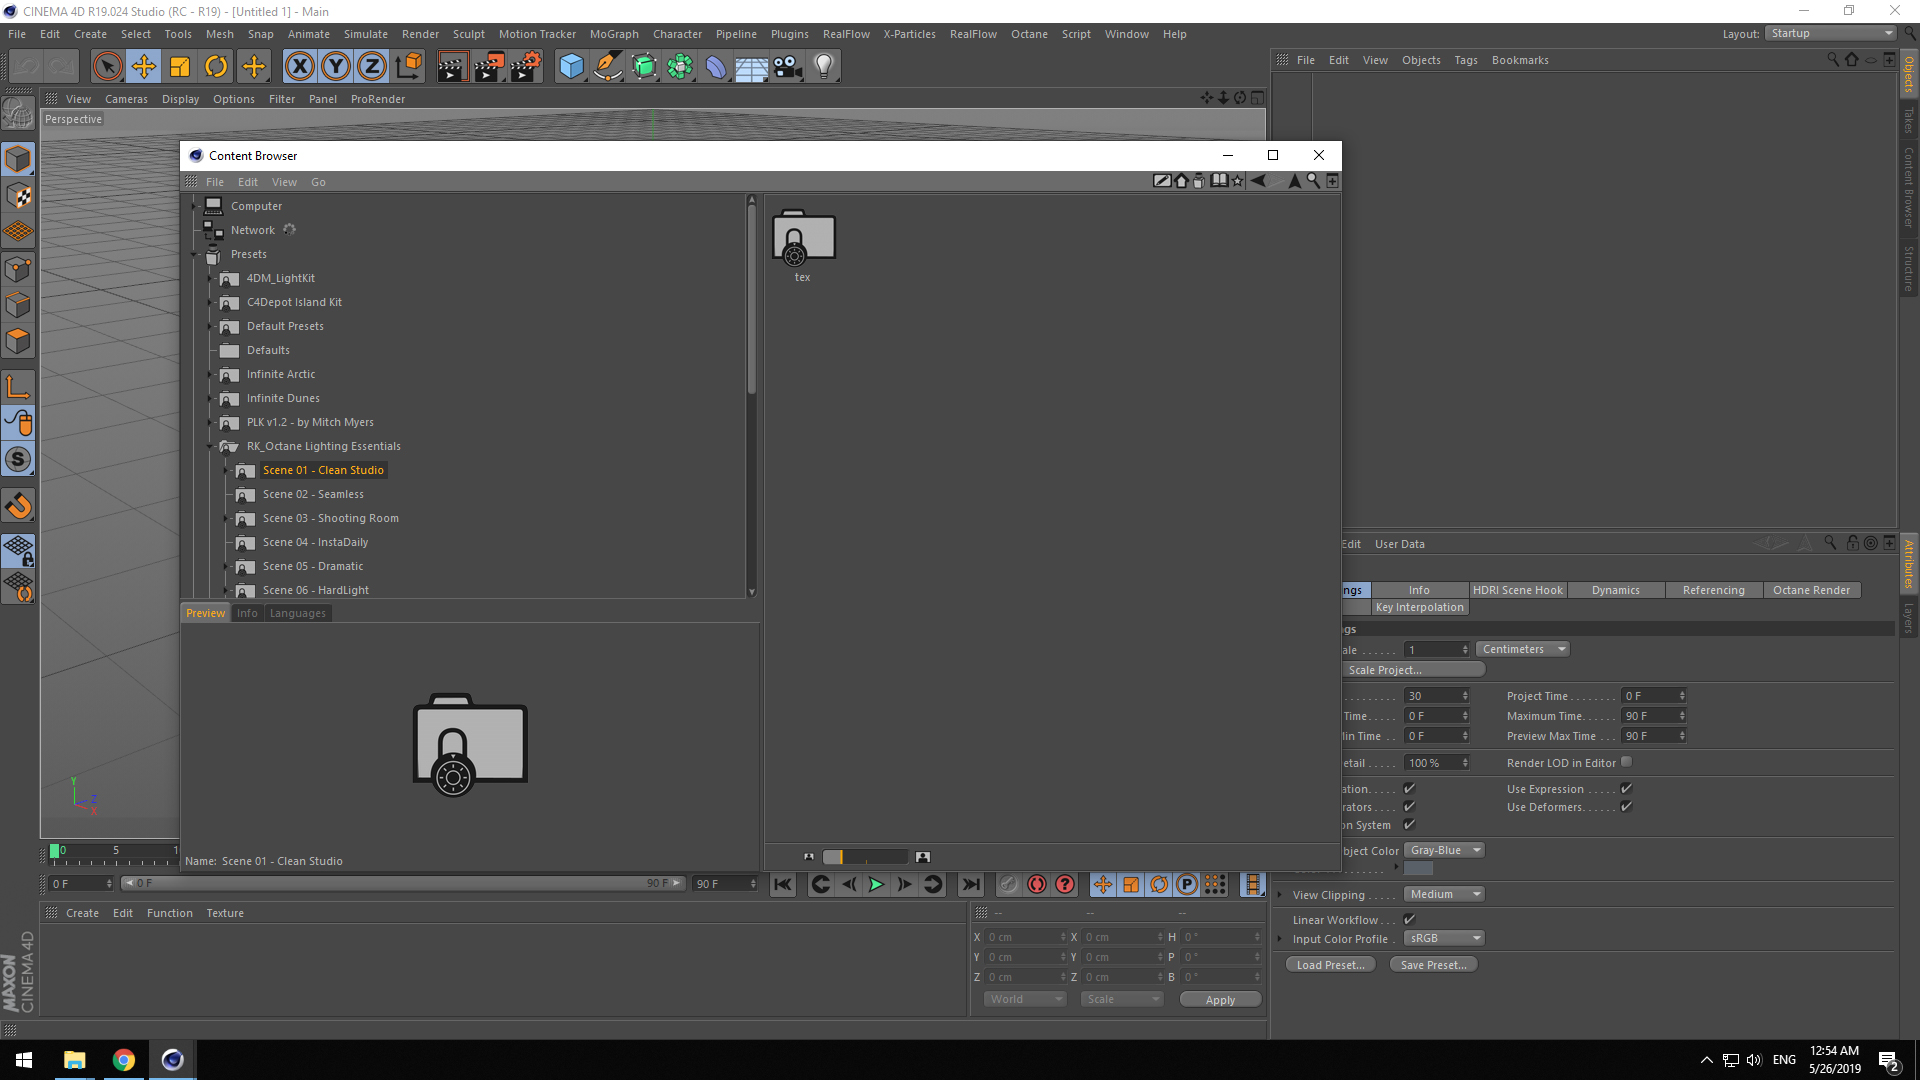Toggle Use Expression checkbox
The height and width of the screenshot is (1080, 1920).
(x=1626, y=789)
